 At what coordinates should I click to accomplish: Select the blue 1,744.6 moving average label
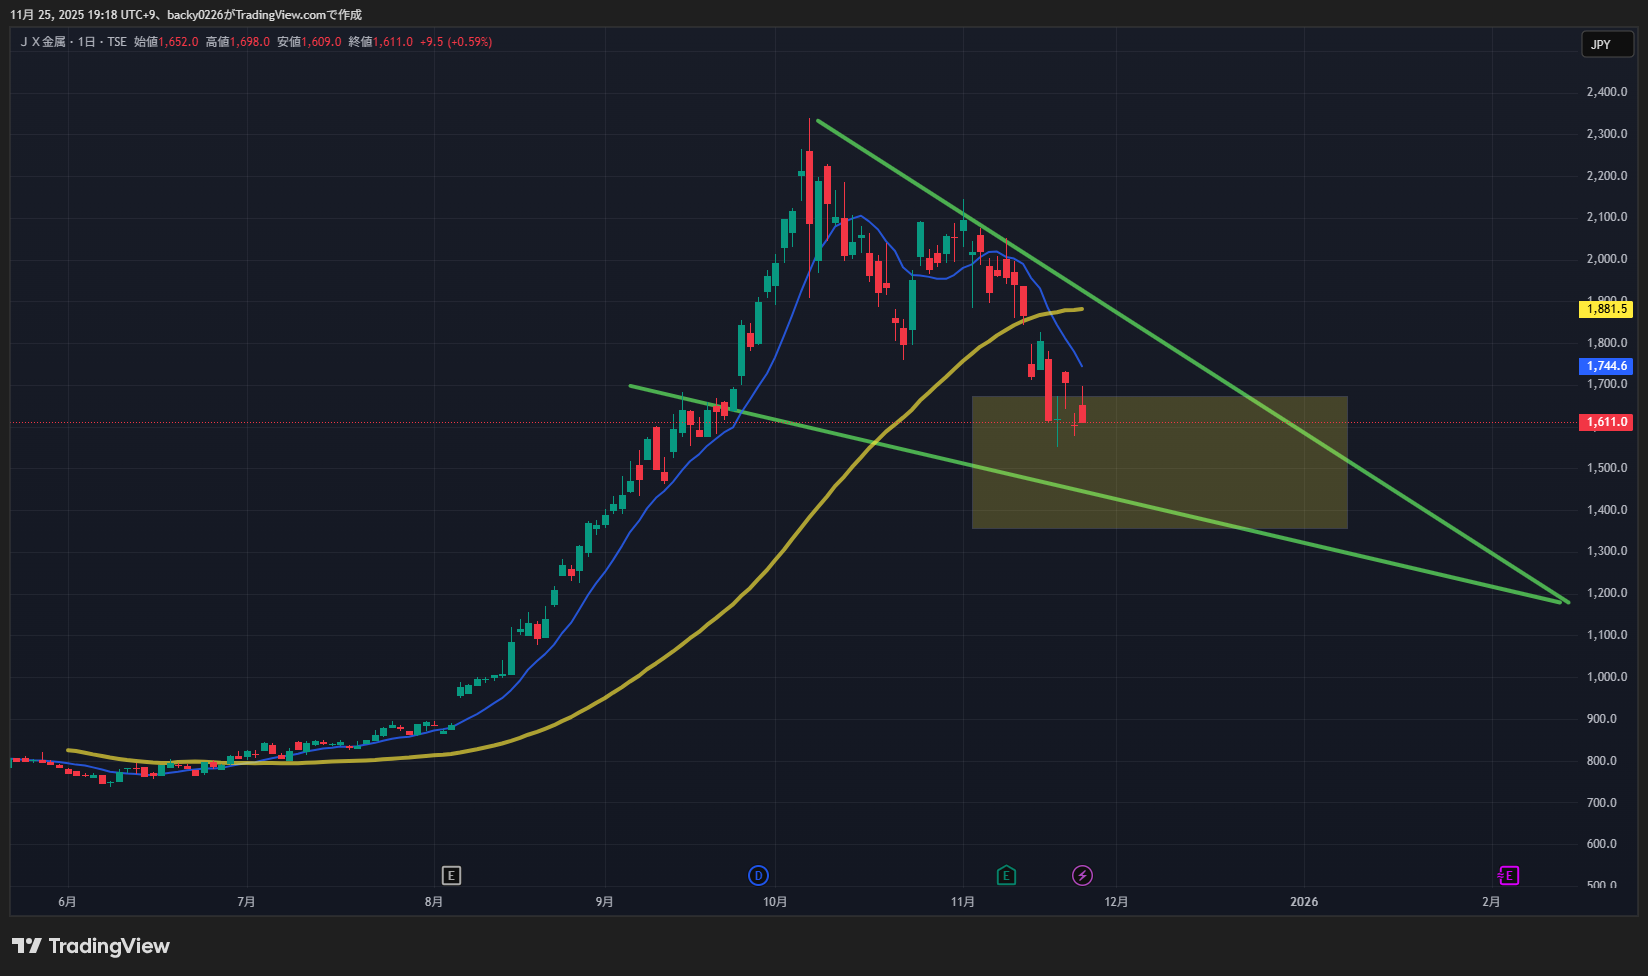coord(1607,366)
